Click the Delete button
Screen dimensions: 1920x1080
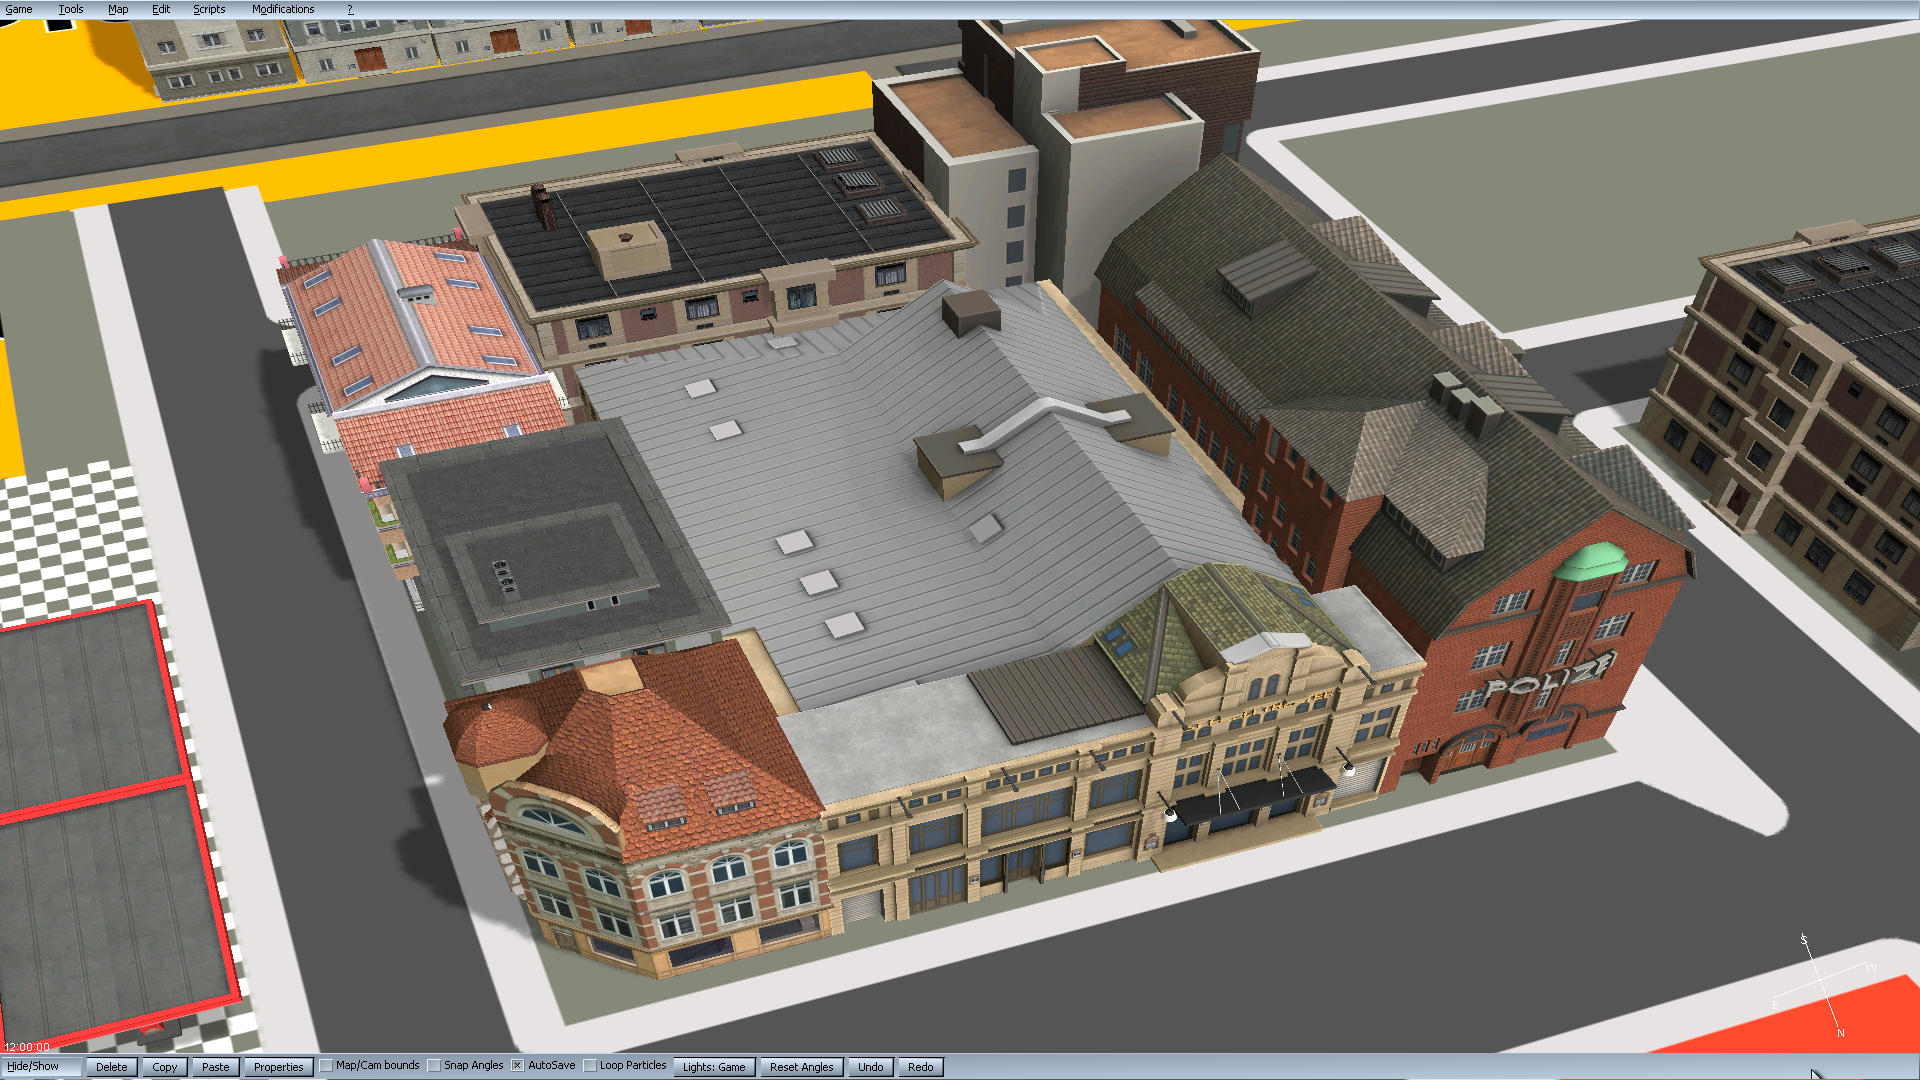tap(112, 1067)
